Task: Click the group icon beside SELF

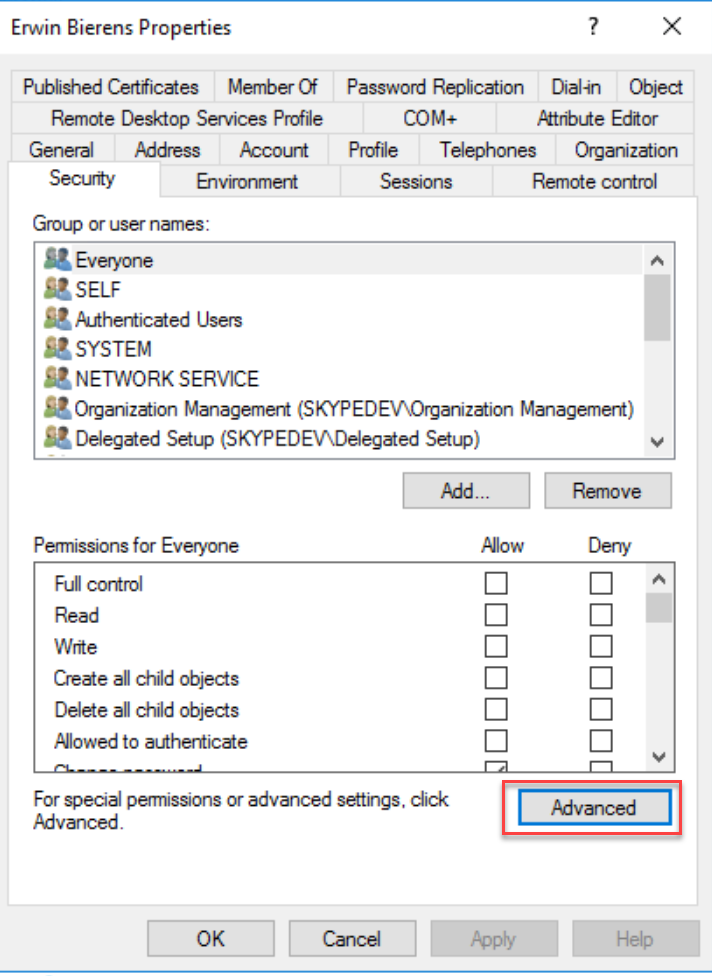Action: tap(58, 290)
